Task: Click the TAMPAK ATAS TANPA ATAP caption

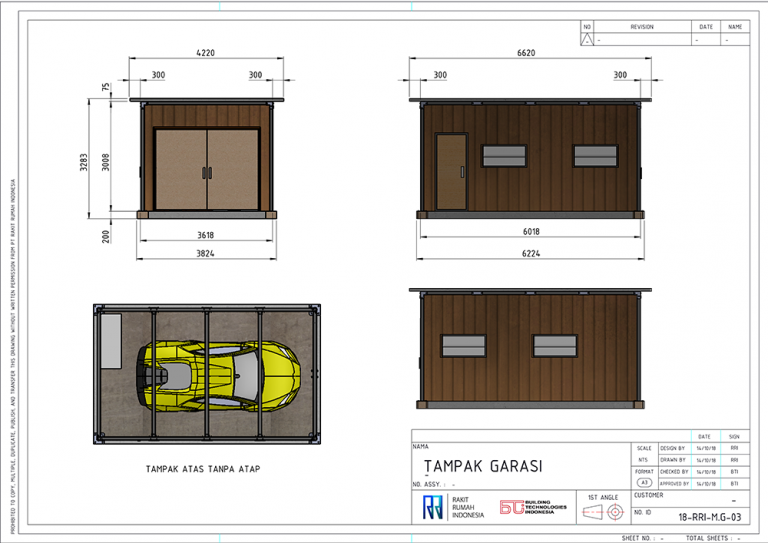Action: [203, 468]
